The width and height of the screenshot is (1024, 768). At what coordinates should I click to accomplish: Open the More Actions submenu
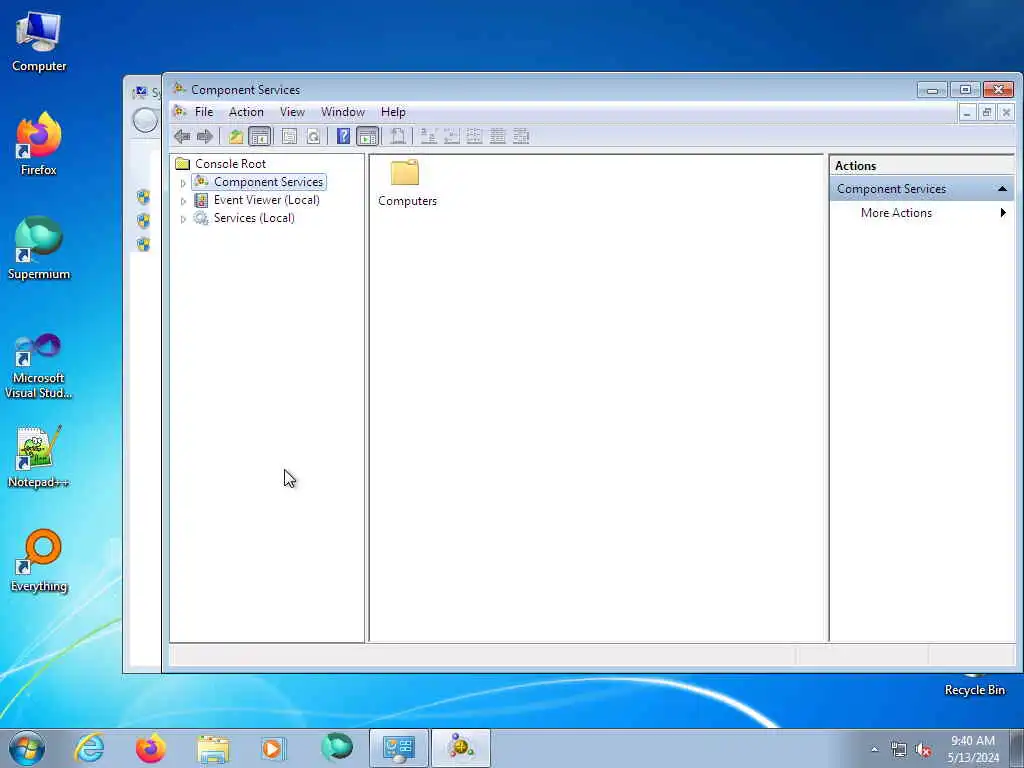click(921, 213)
